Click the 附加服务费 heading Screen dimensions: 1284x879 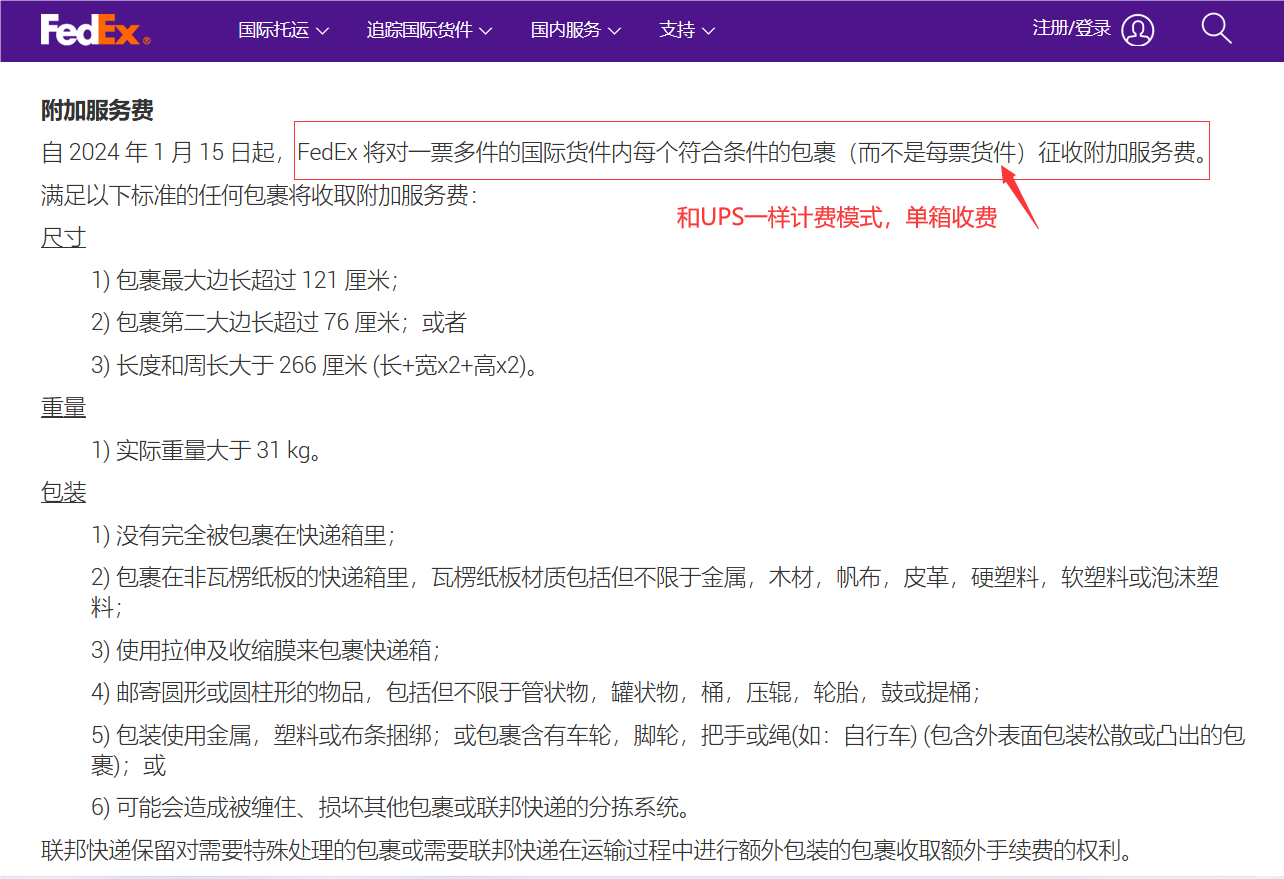point(97,111)
